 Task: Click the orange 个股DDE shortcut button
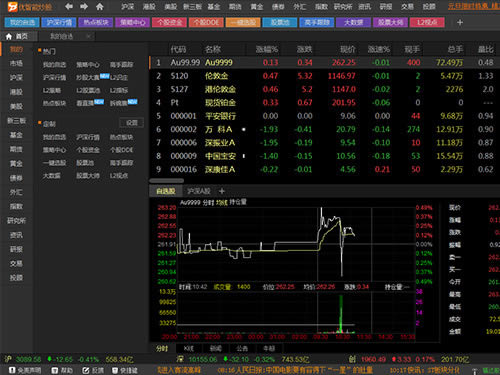(206, 22)
